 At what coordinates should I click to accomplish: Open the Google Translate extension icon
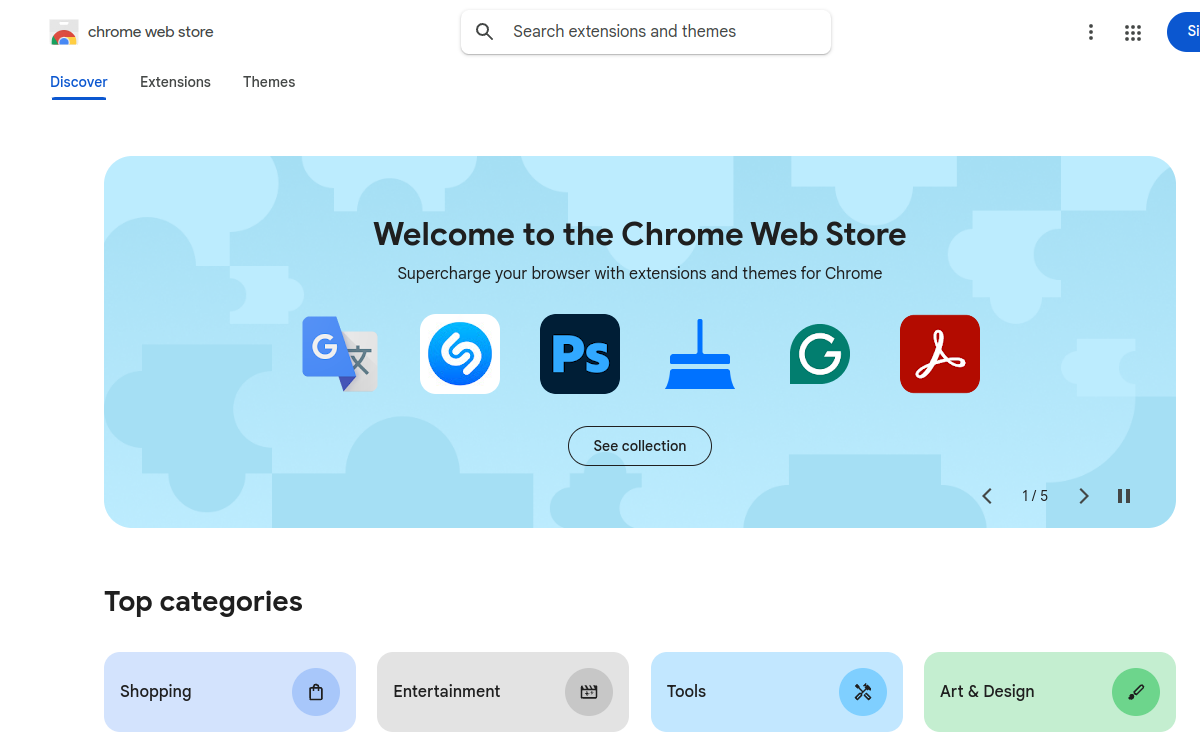tap(340, 354)
